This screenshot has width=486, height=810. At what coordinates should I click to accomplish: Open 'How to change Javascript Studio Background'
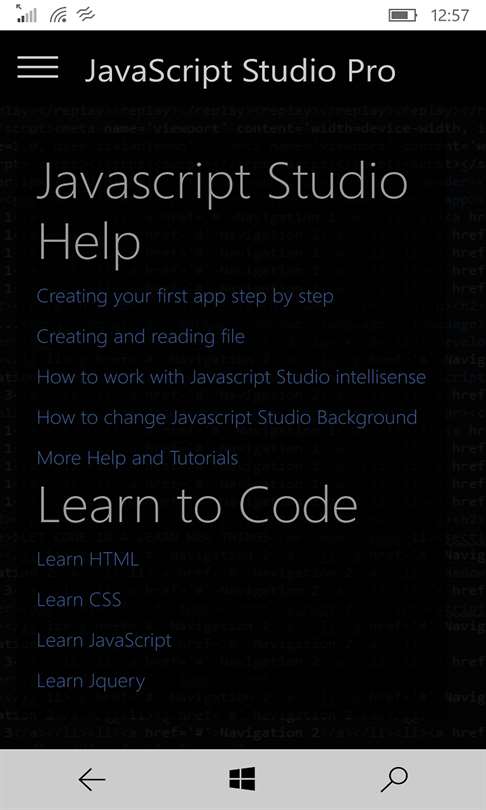(227, 417)
